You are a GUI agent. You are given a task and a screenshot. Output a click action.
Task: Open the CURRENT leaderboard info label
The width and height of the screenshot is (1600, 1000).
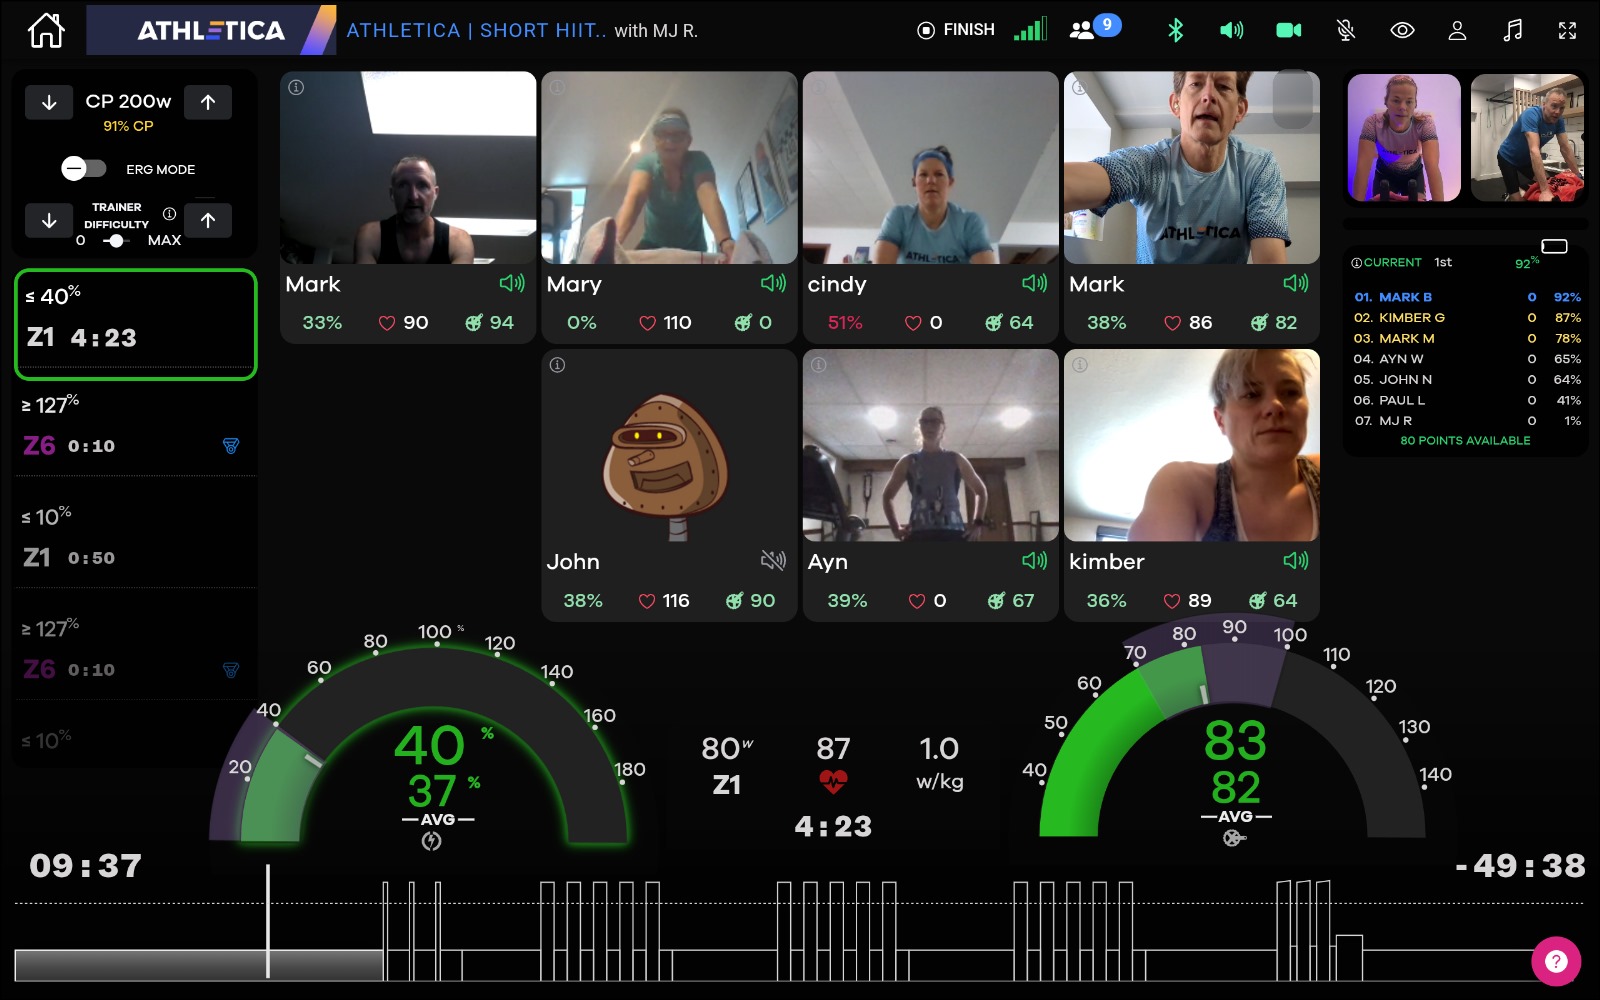tap(1386, 263)
